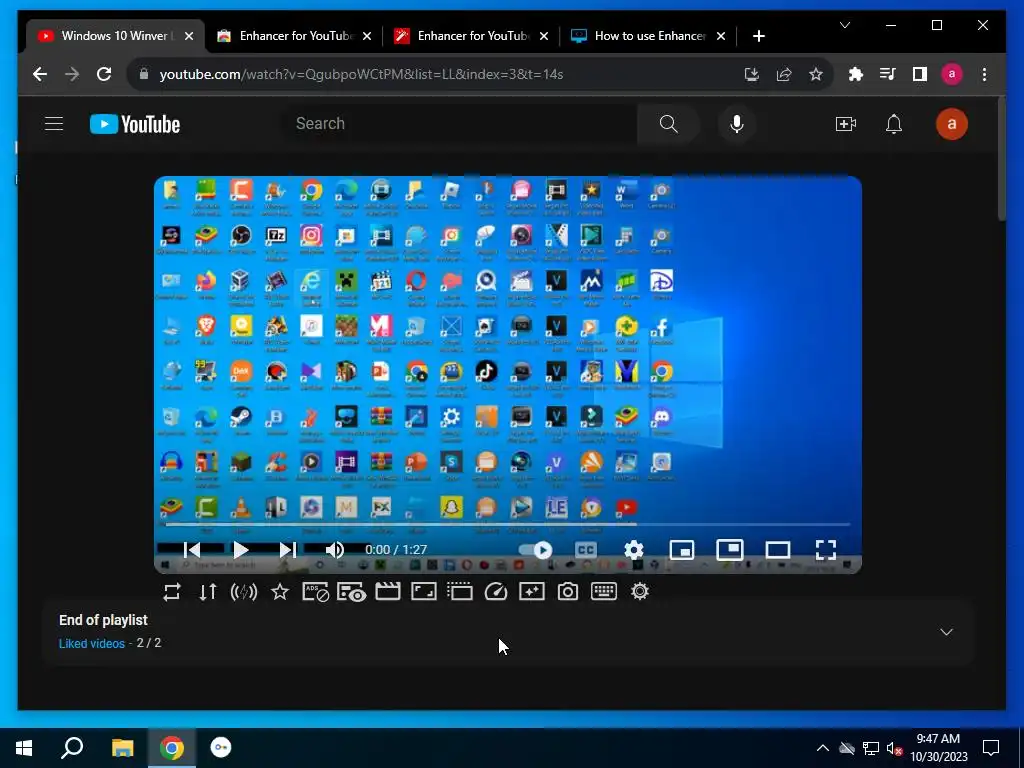The height and width of the screenshot is (768, 1024).
Task: Reload the current page
Action: [104, 74]
